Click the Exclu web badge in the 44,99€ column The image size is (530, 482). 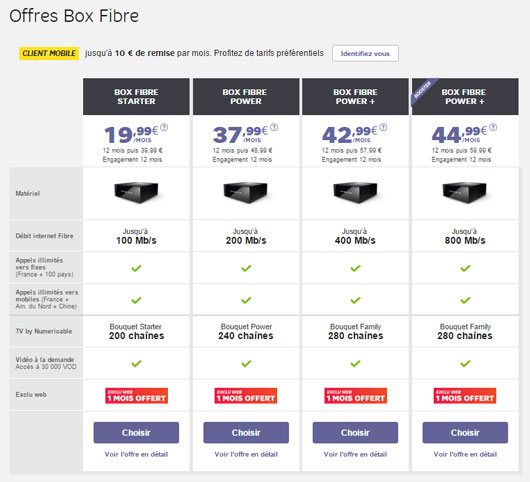pos(465,396)
